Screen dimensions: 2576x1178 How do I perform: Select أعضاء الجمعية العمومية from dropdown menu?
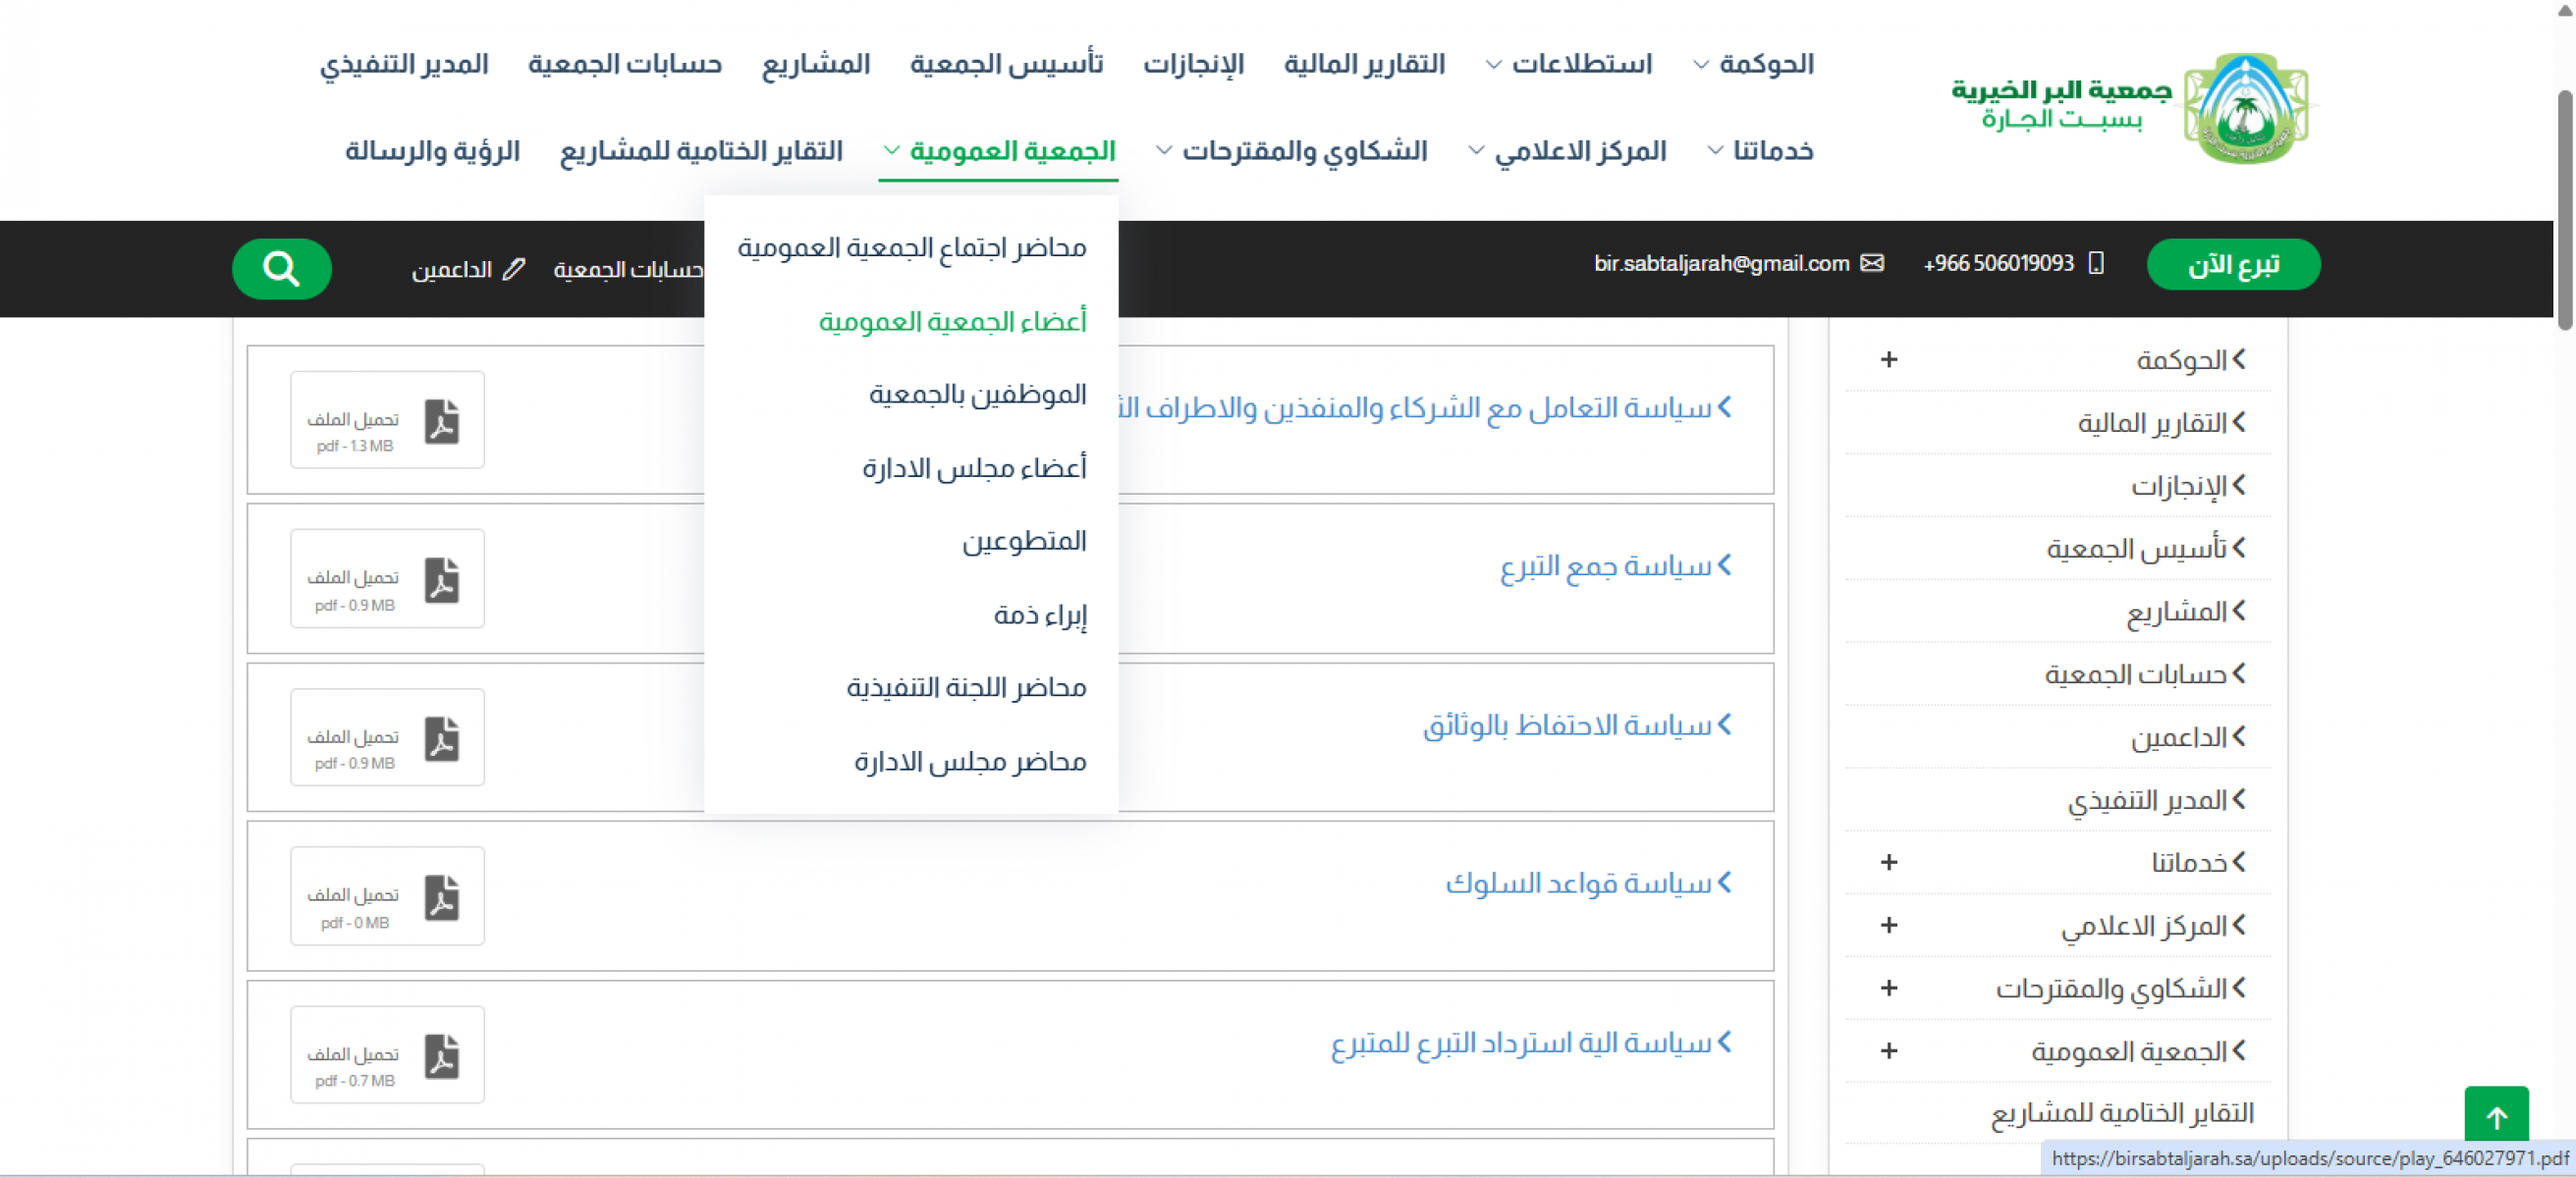(951, 321)
